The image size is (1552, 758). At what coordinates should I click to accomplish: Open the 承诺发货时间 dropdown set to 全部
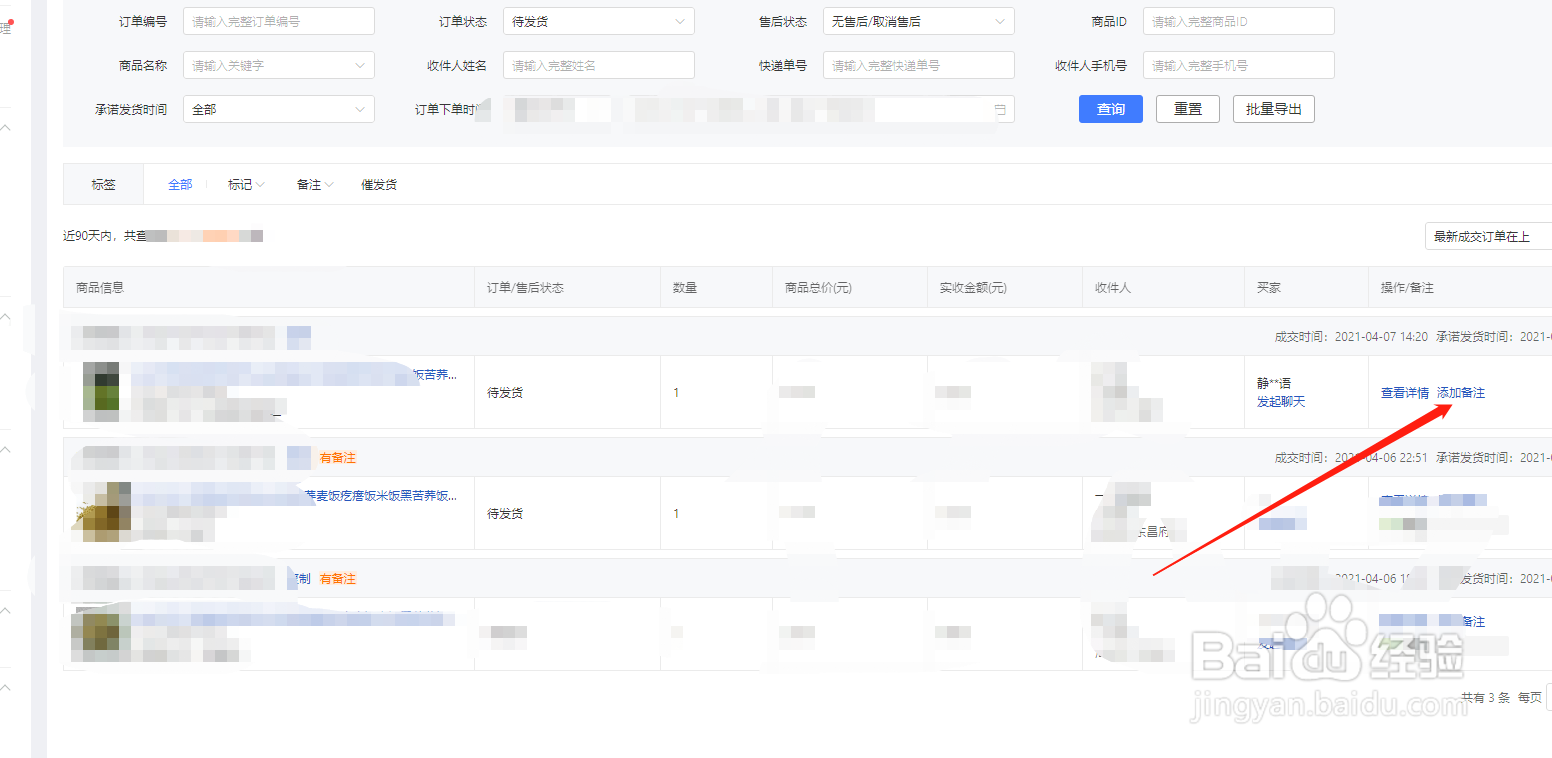pos(278,109)
